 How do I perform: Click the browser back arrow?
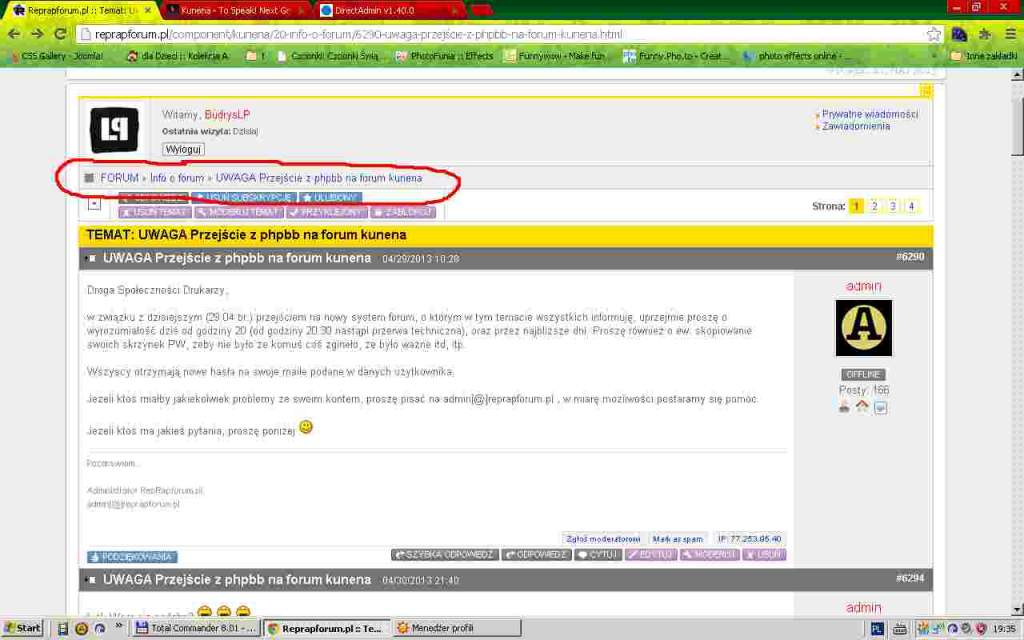click(13, 34)
